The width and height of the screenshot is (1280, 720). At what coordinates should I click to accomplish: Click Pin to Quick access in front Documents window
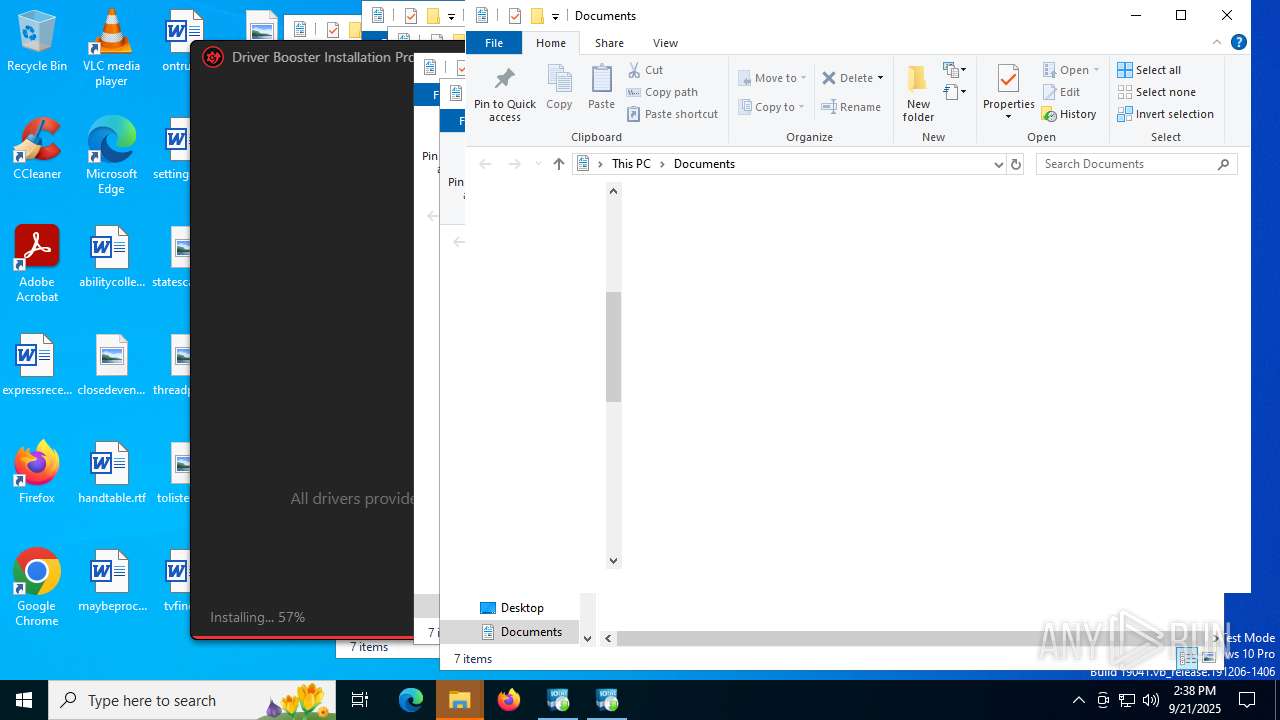click(505, 94)
